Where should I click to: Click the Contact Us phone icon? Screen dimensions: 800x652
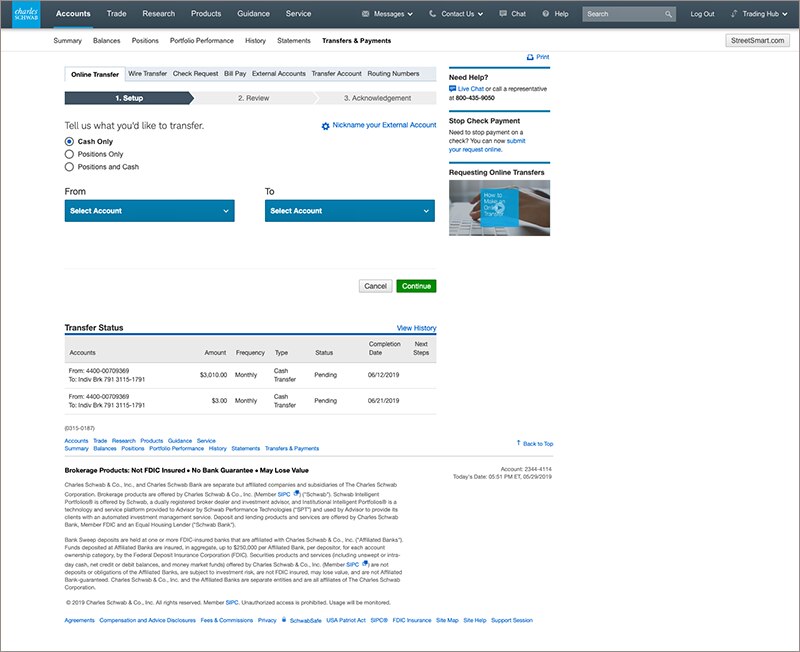433,14
